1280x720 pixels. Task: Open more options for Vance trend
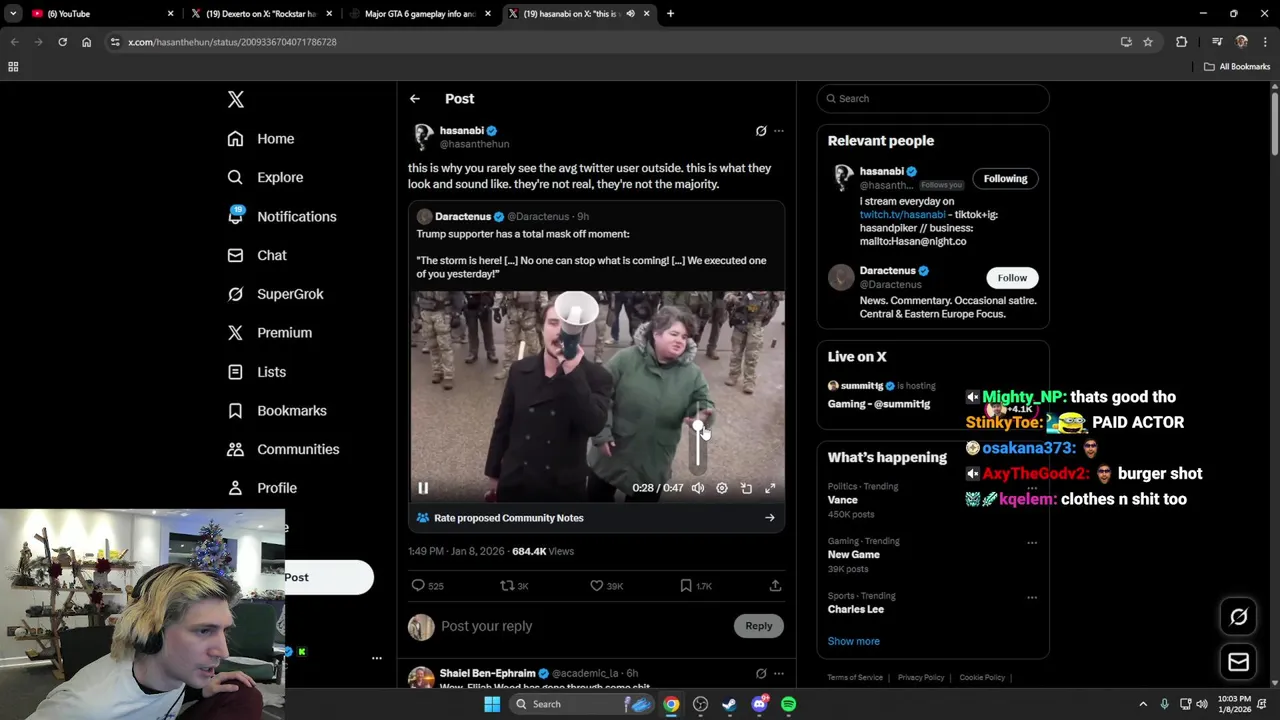1032,488
